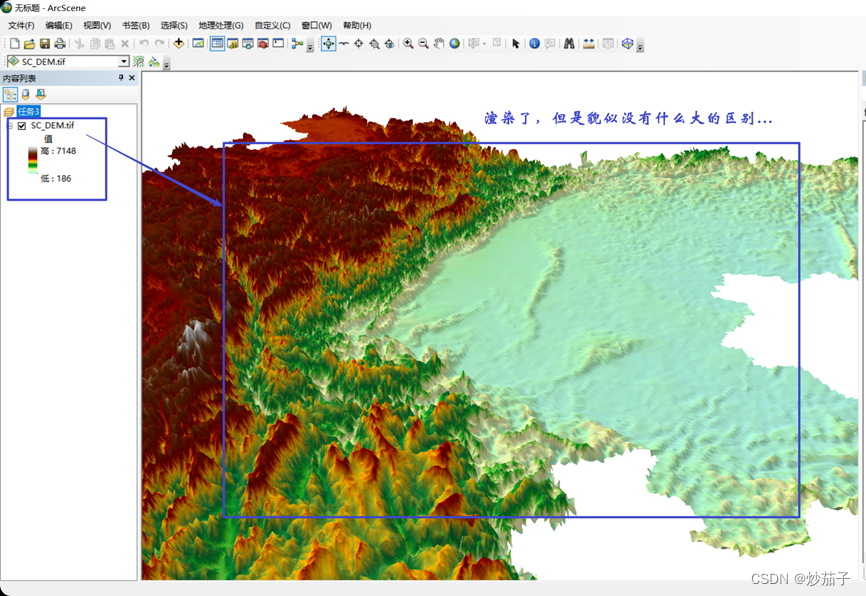Open the ArcToolbox window

[263, 44]
